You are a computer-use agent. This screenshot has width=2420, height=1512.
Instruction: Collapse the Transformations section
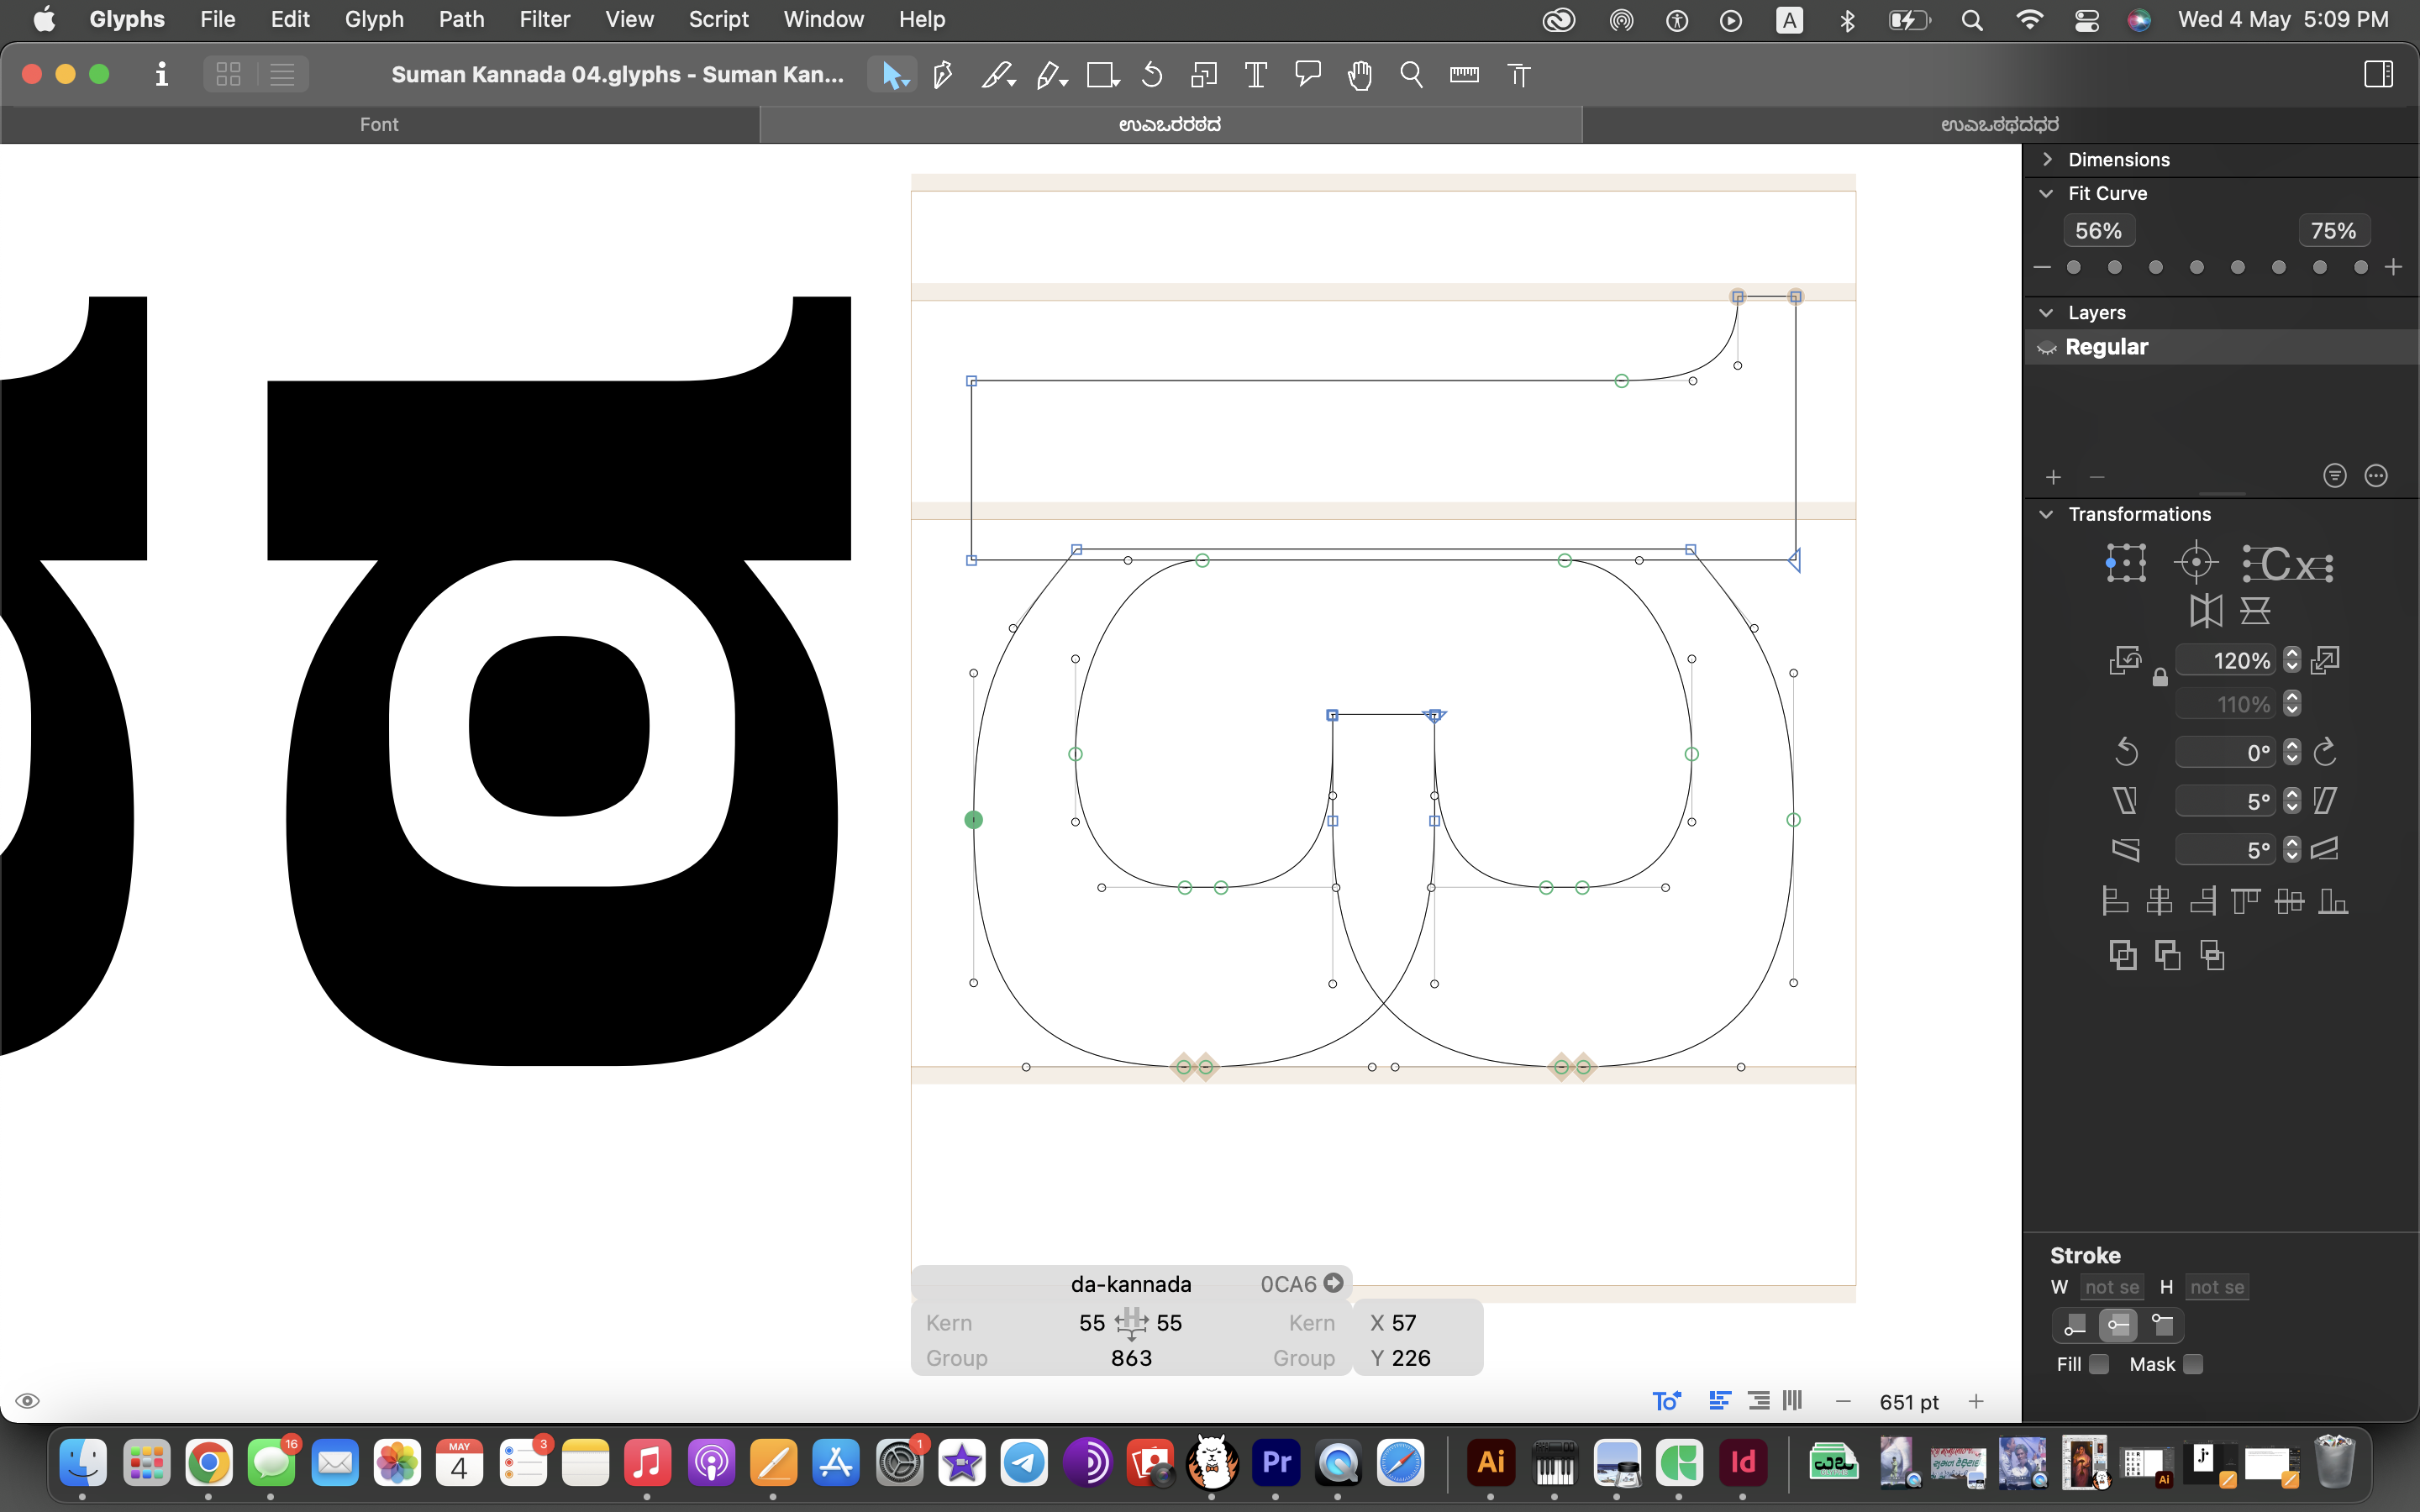pyautogui.click(x=2047, y=514)
